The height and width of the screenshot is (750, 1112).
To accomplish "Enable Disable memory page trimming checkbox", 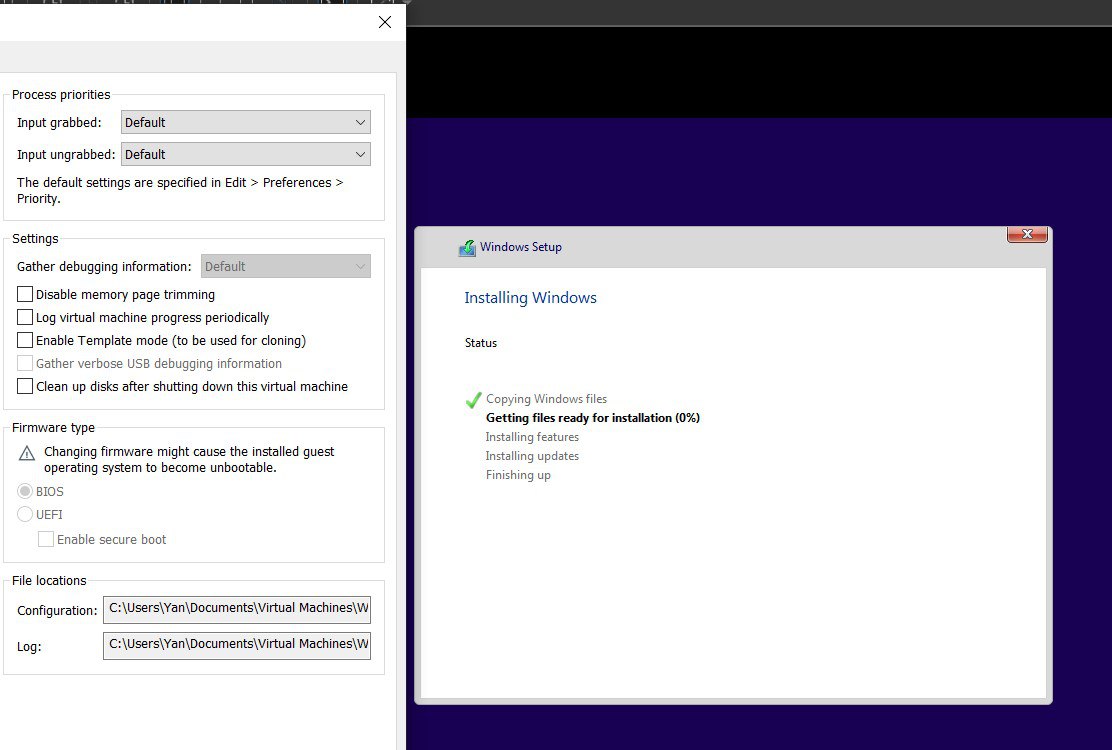I will tap(25, 294).
